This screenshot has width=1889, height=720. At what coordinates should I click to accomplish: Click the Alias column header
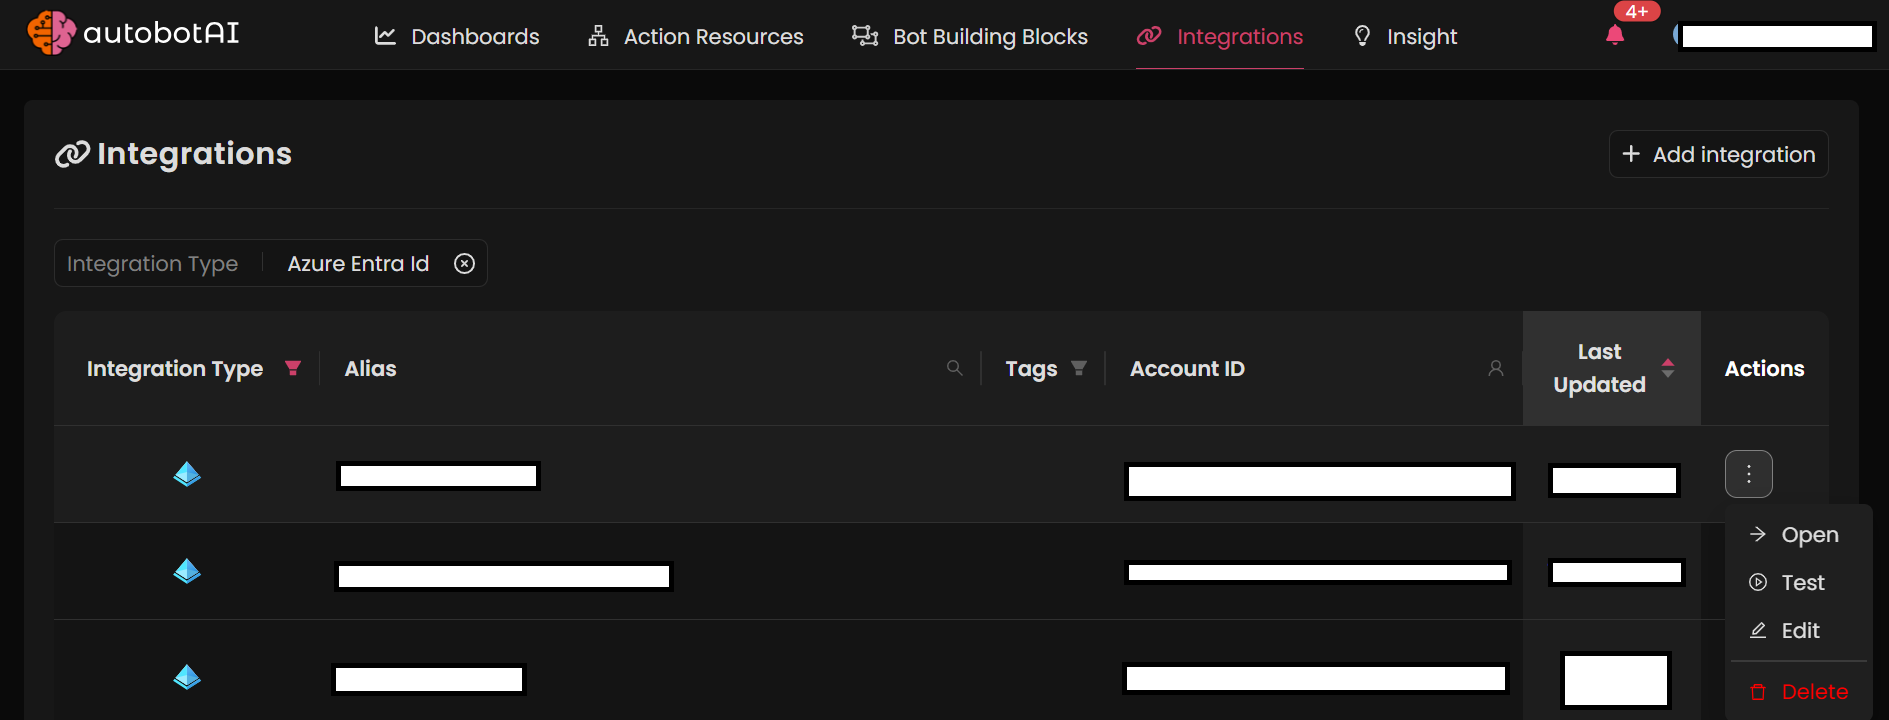point(370,368)
